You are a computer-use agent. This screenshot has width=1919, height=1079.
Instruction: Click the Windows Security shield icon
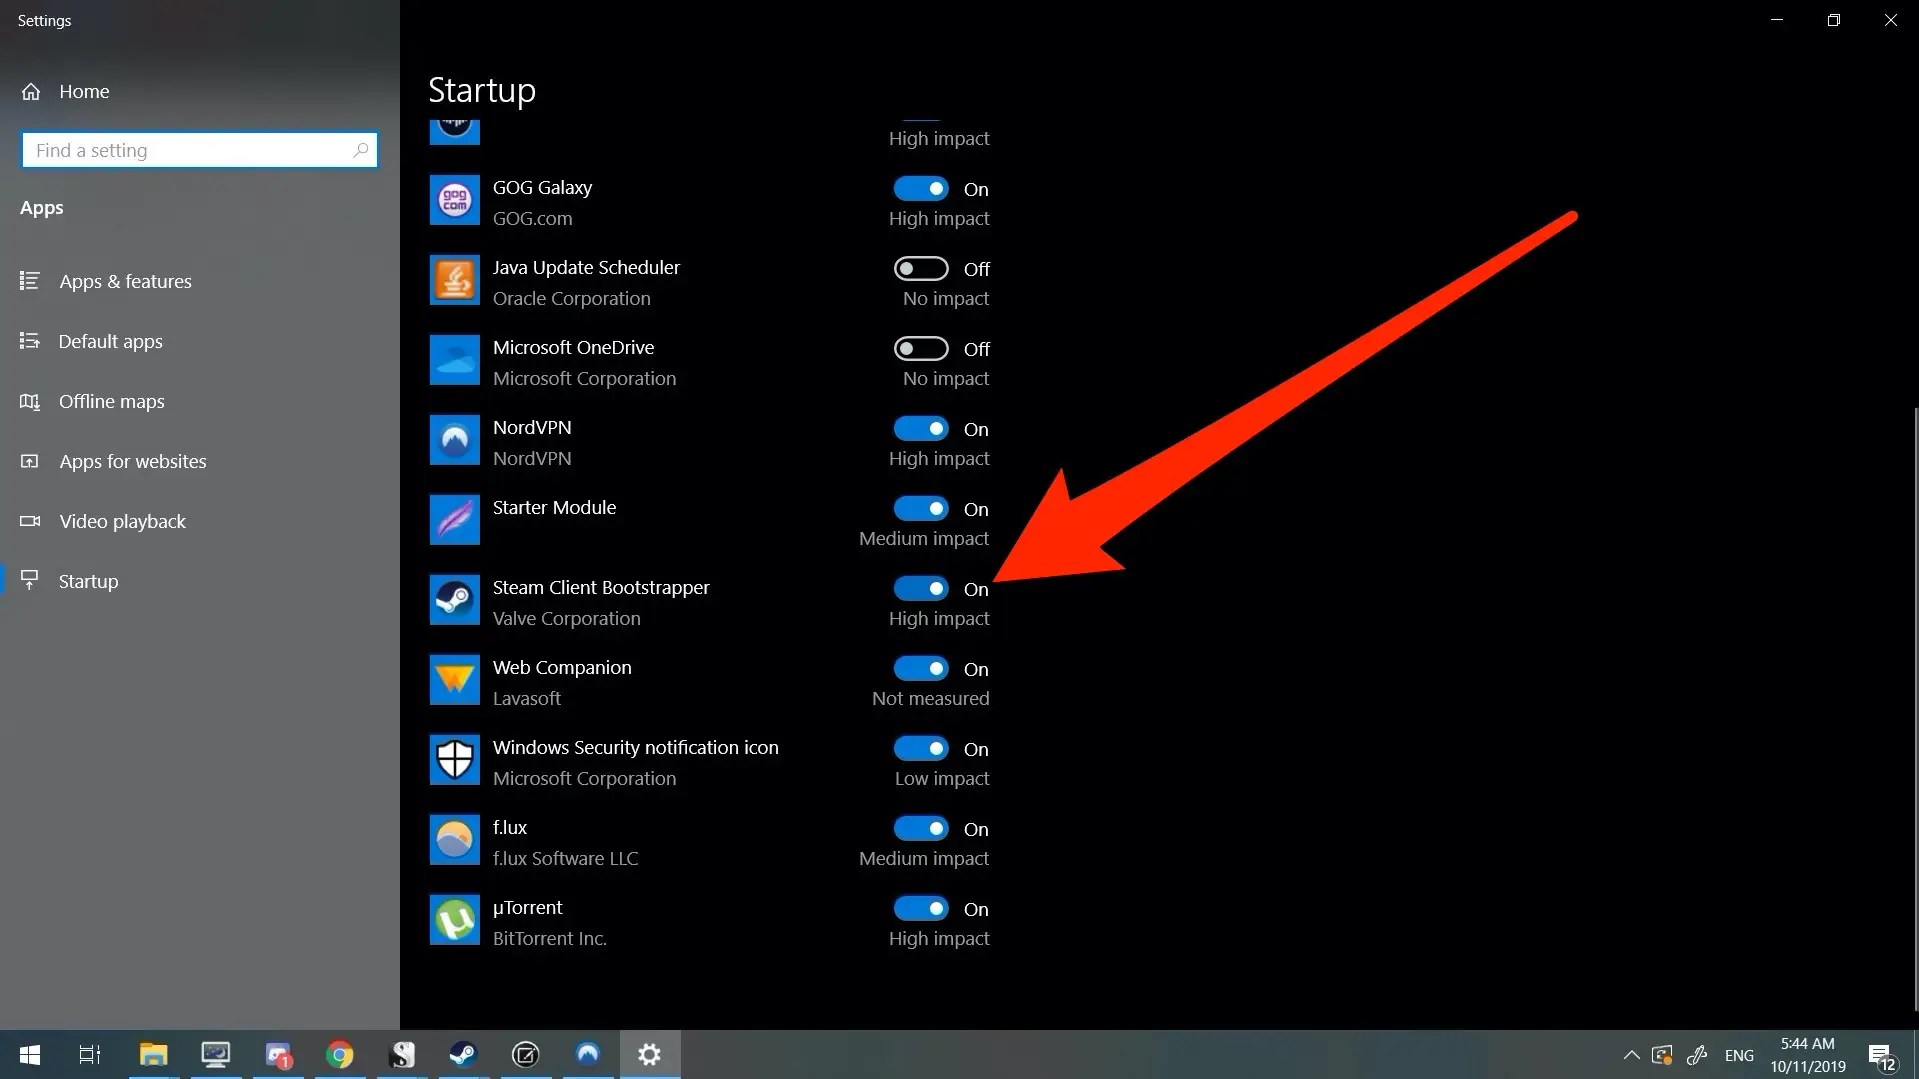click(455, 760)
